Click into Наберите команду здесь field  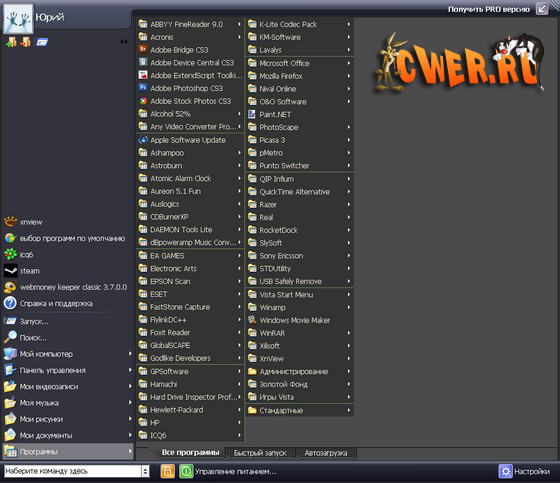point(73,471)
